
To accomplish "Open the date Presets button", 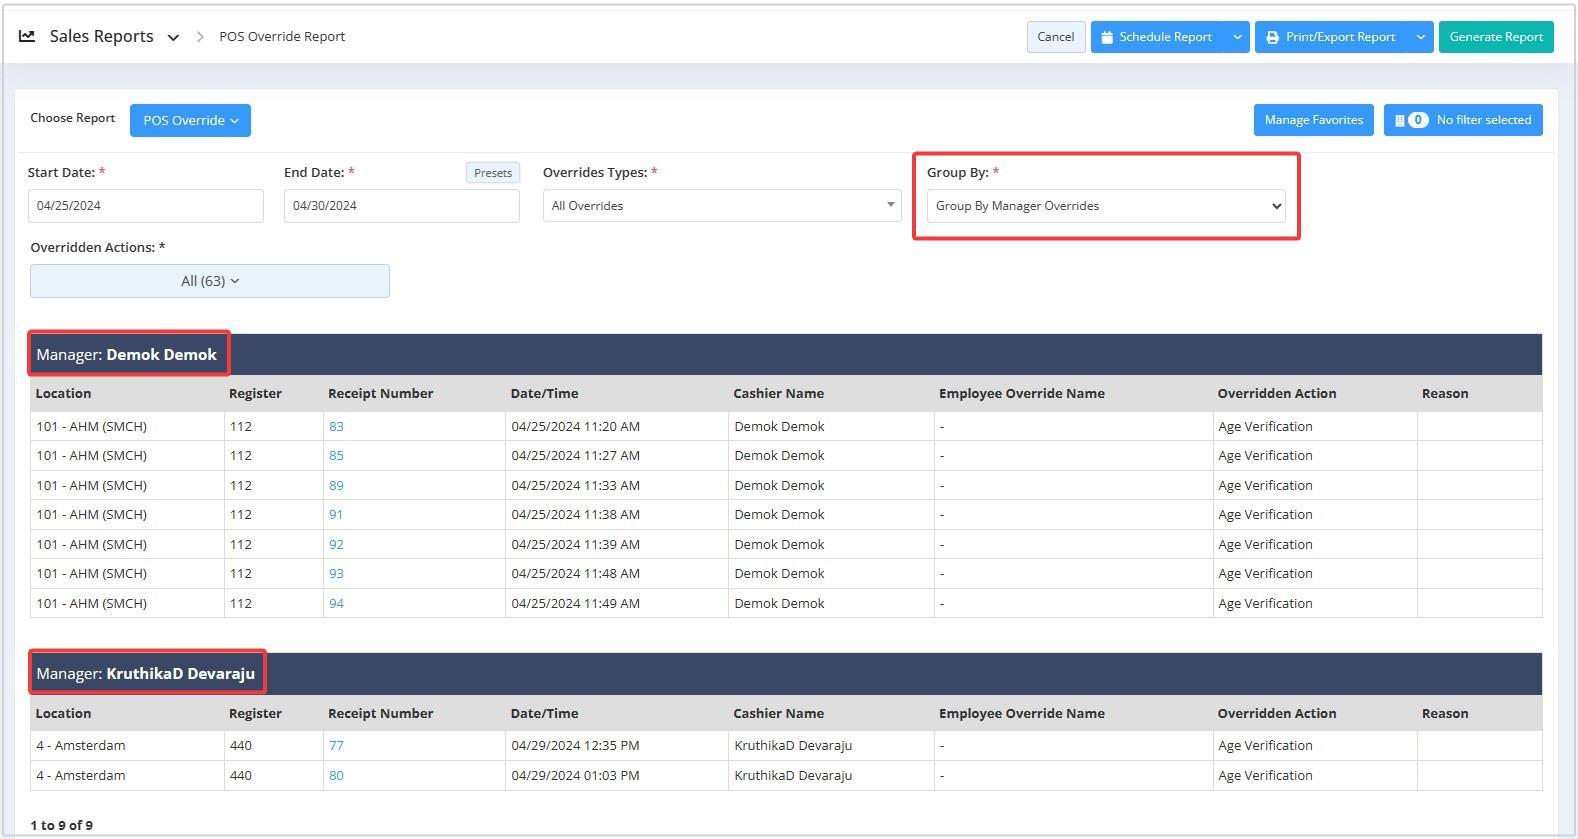I will pyautogui.click(x=492, y=173).
